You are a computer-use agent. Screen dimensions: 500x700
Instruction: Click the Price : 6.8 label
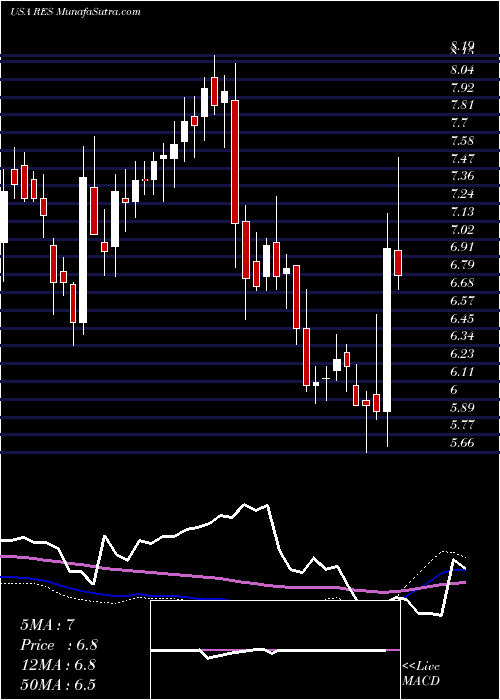tap(59, 645)
